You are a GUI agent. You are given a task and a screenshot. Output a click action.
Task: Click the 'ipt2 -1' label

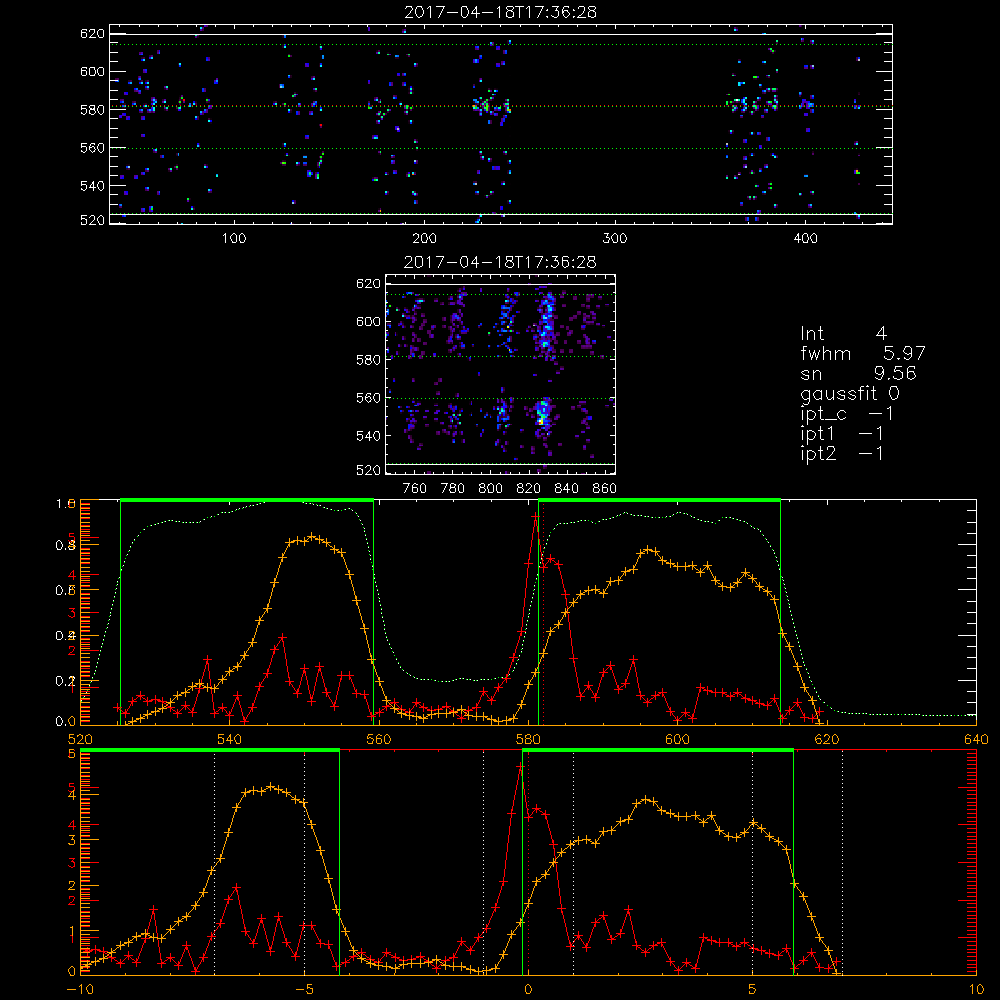[x=841, y=453]
